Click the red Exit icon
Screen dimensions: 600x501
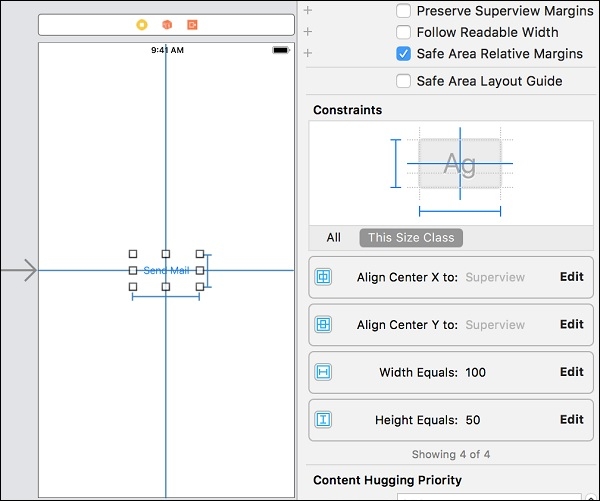pyautogui.click(x=192, y=24)
